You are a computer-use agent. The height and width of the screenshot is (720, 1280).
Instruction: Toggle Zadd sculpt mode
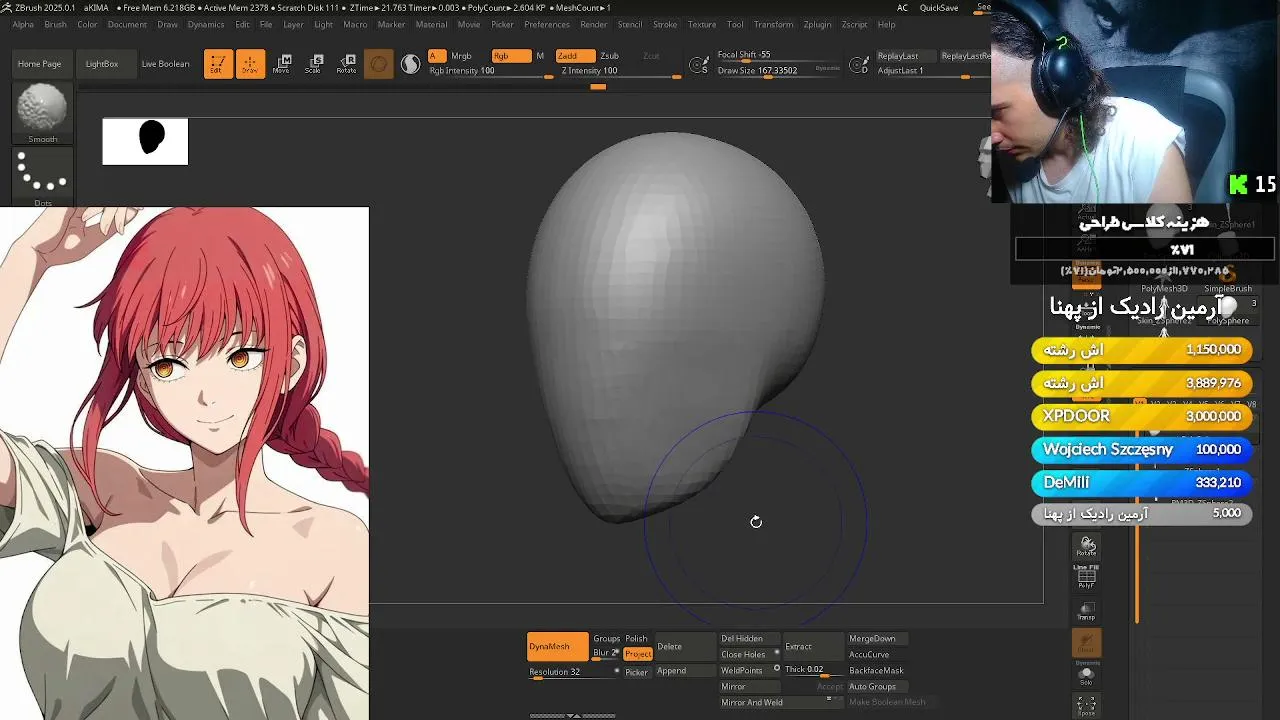pos(575,56)
